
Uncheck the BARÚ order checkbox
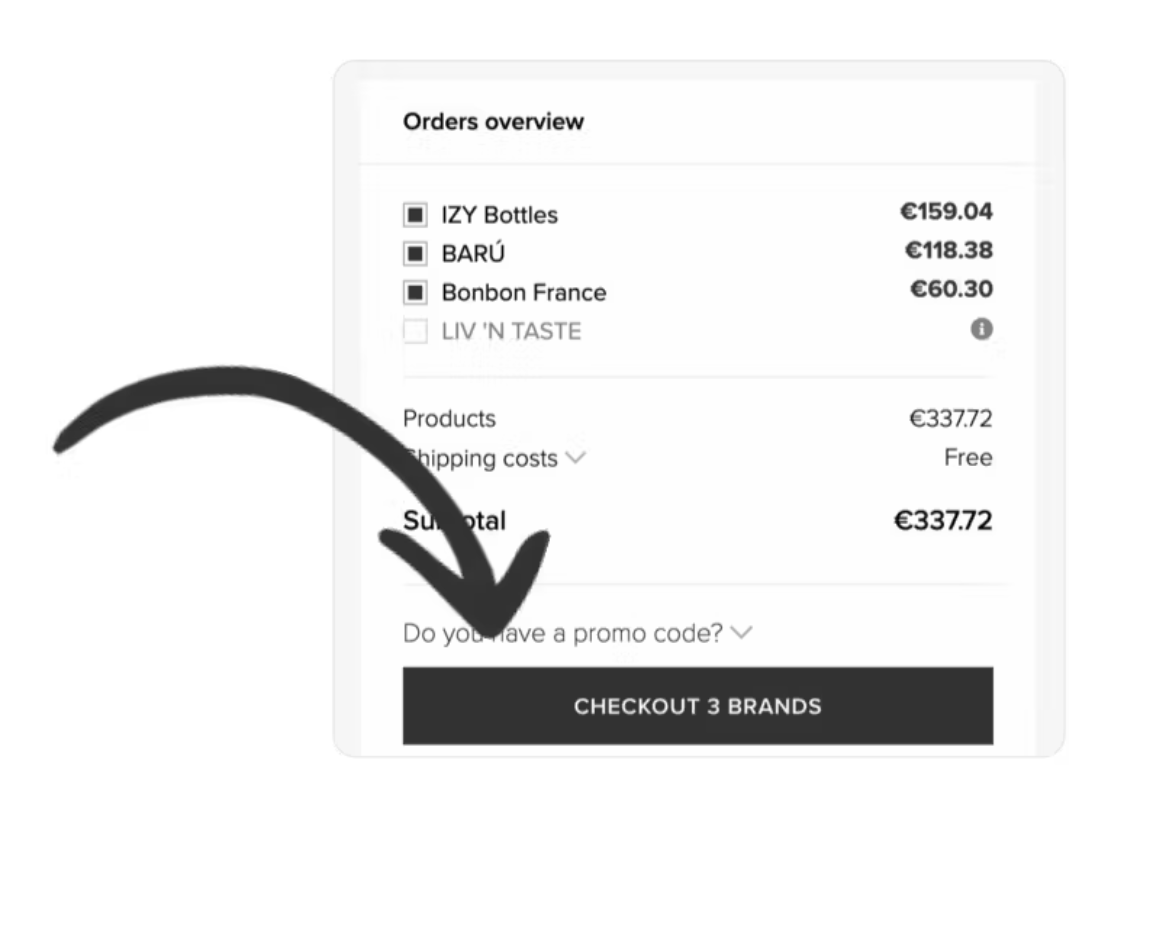pos(415,254)
